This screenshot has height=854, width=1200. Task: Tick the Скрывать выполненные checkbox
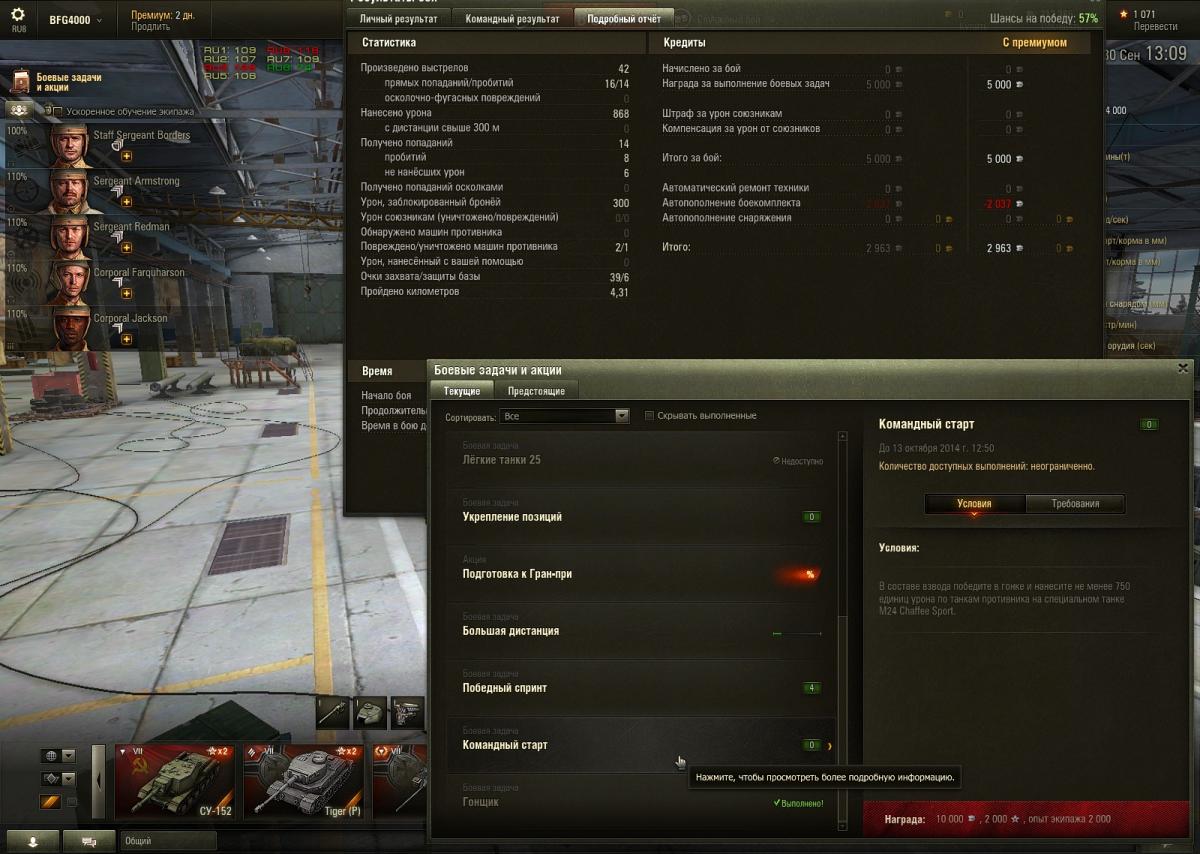pos(650,415)
